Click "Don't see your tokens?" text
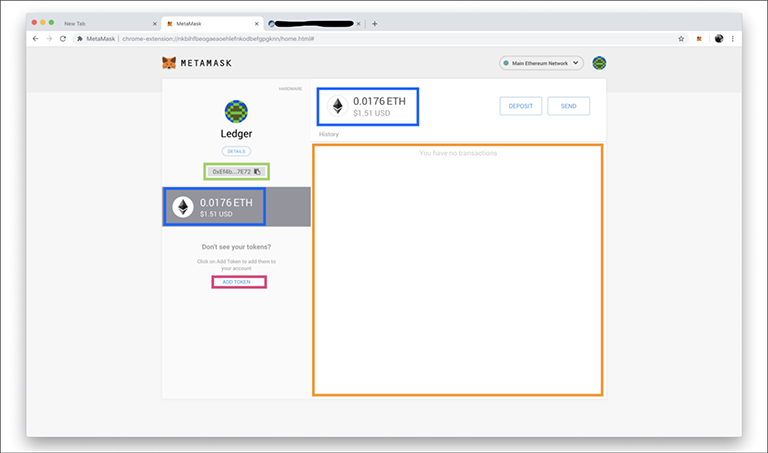The width and height of the screenshot is (768, 453). coord(236,247)
